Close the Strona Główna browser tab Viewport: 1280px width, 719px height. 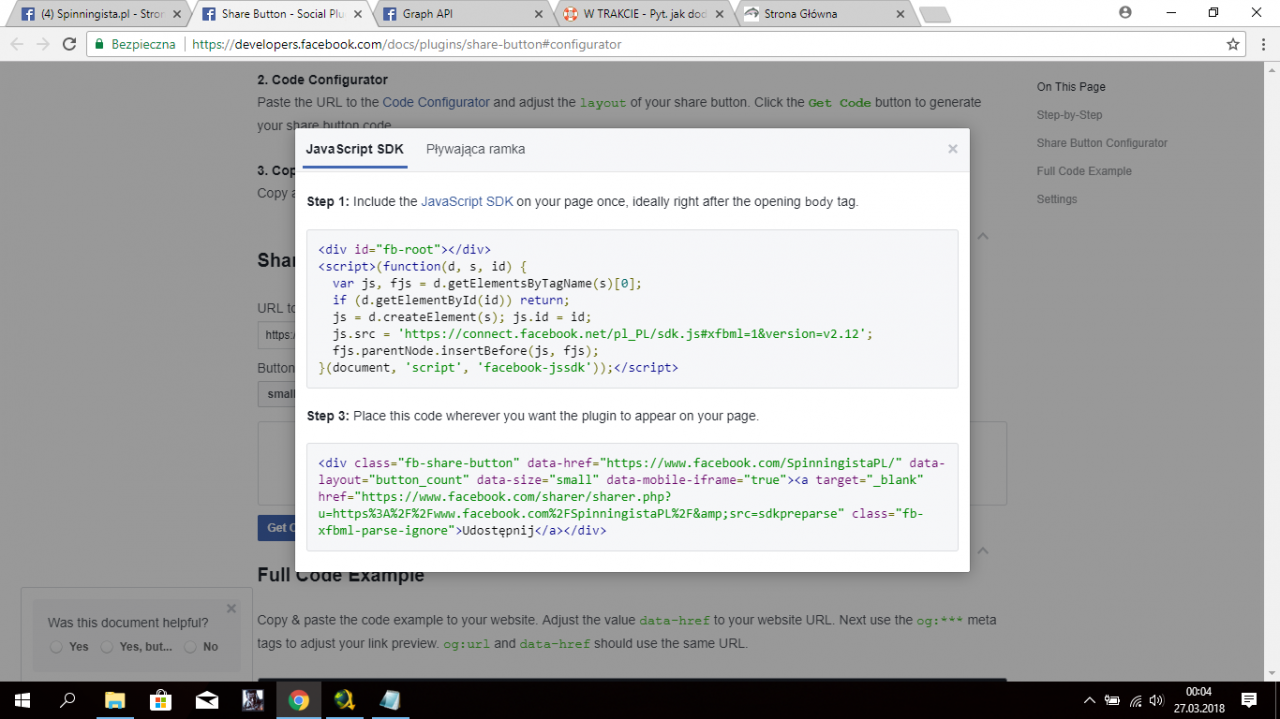tap(900, 14)
